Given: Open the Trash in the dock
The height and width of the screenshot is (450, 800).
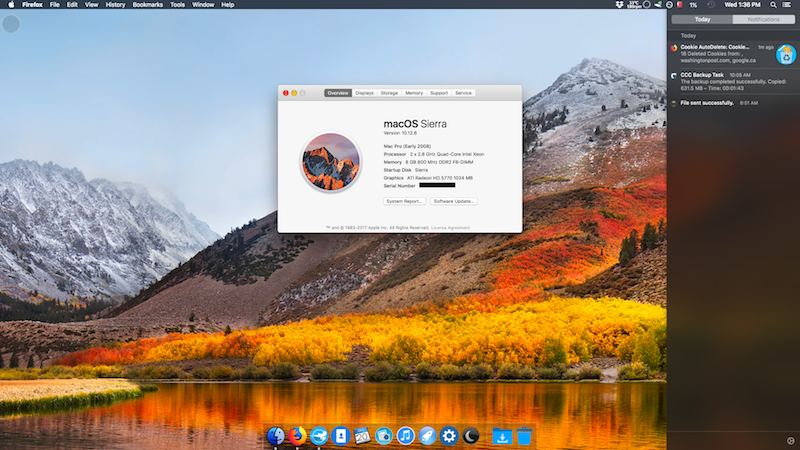Looking at the screenshot, I should pos(524,436).
